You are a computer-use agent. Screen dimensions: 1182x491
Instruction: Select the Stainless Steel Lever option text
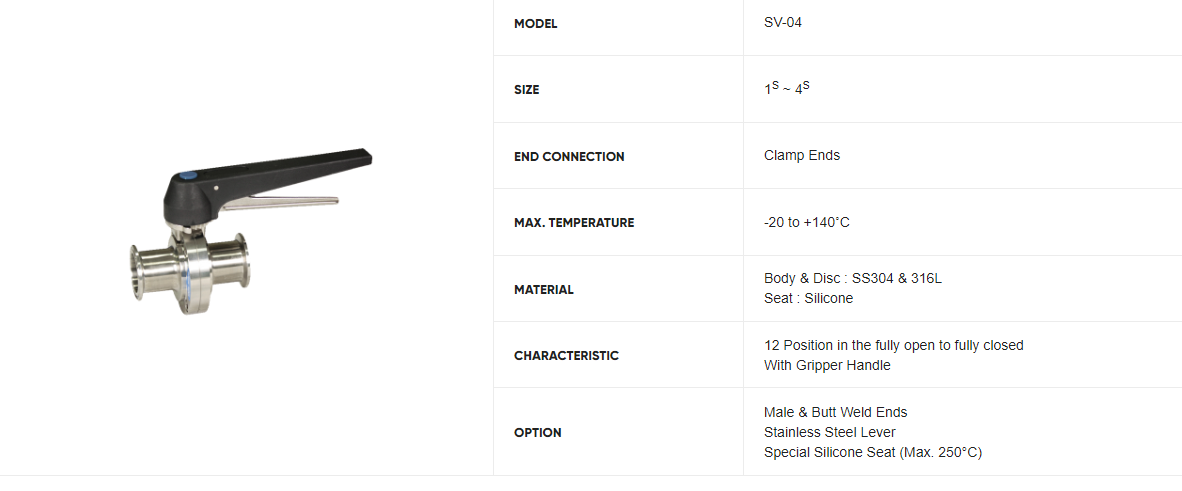tap(829, 432)
